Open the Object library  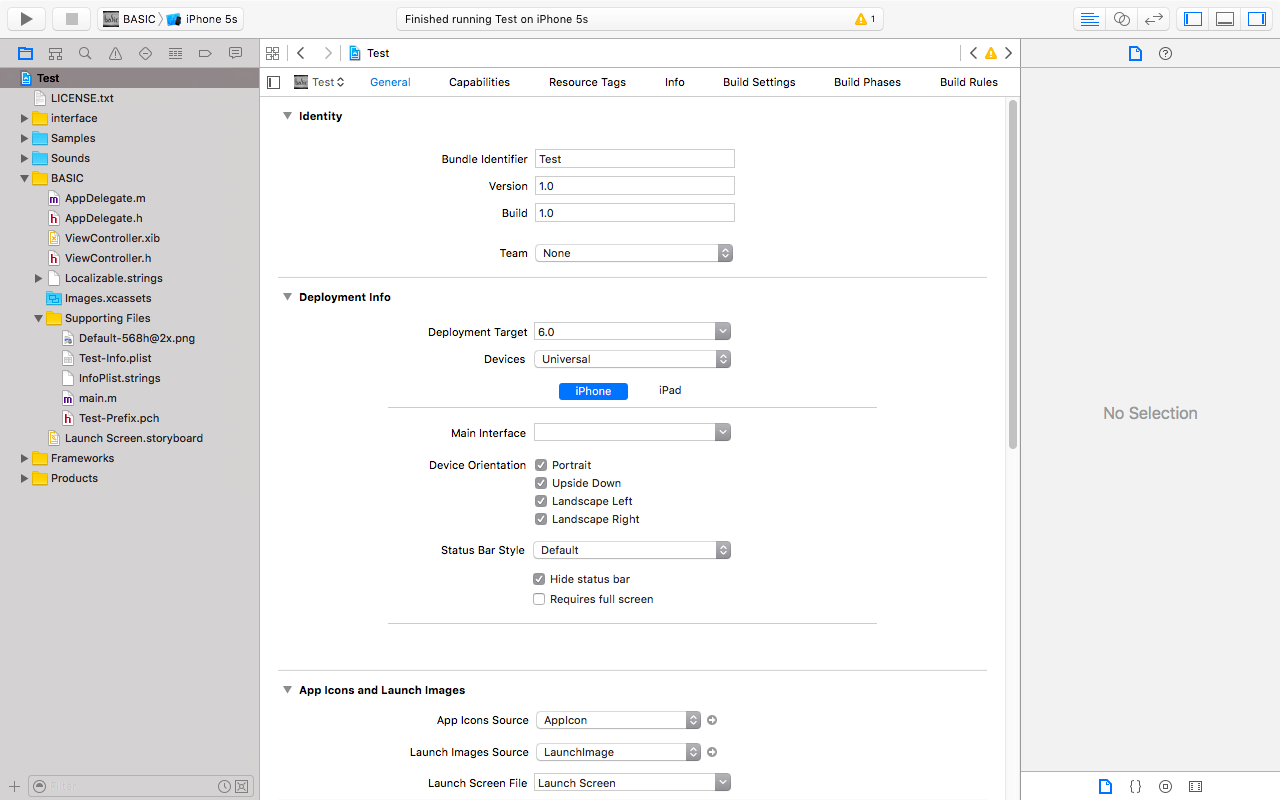[1165, 787]
